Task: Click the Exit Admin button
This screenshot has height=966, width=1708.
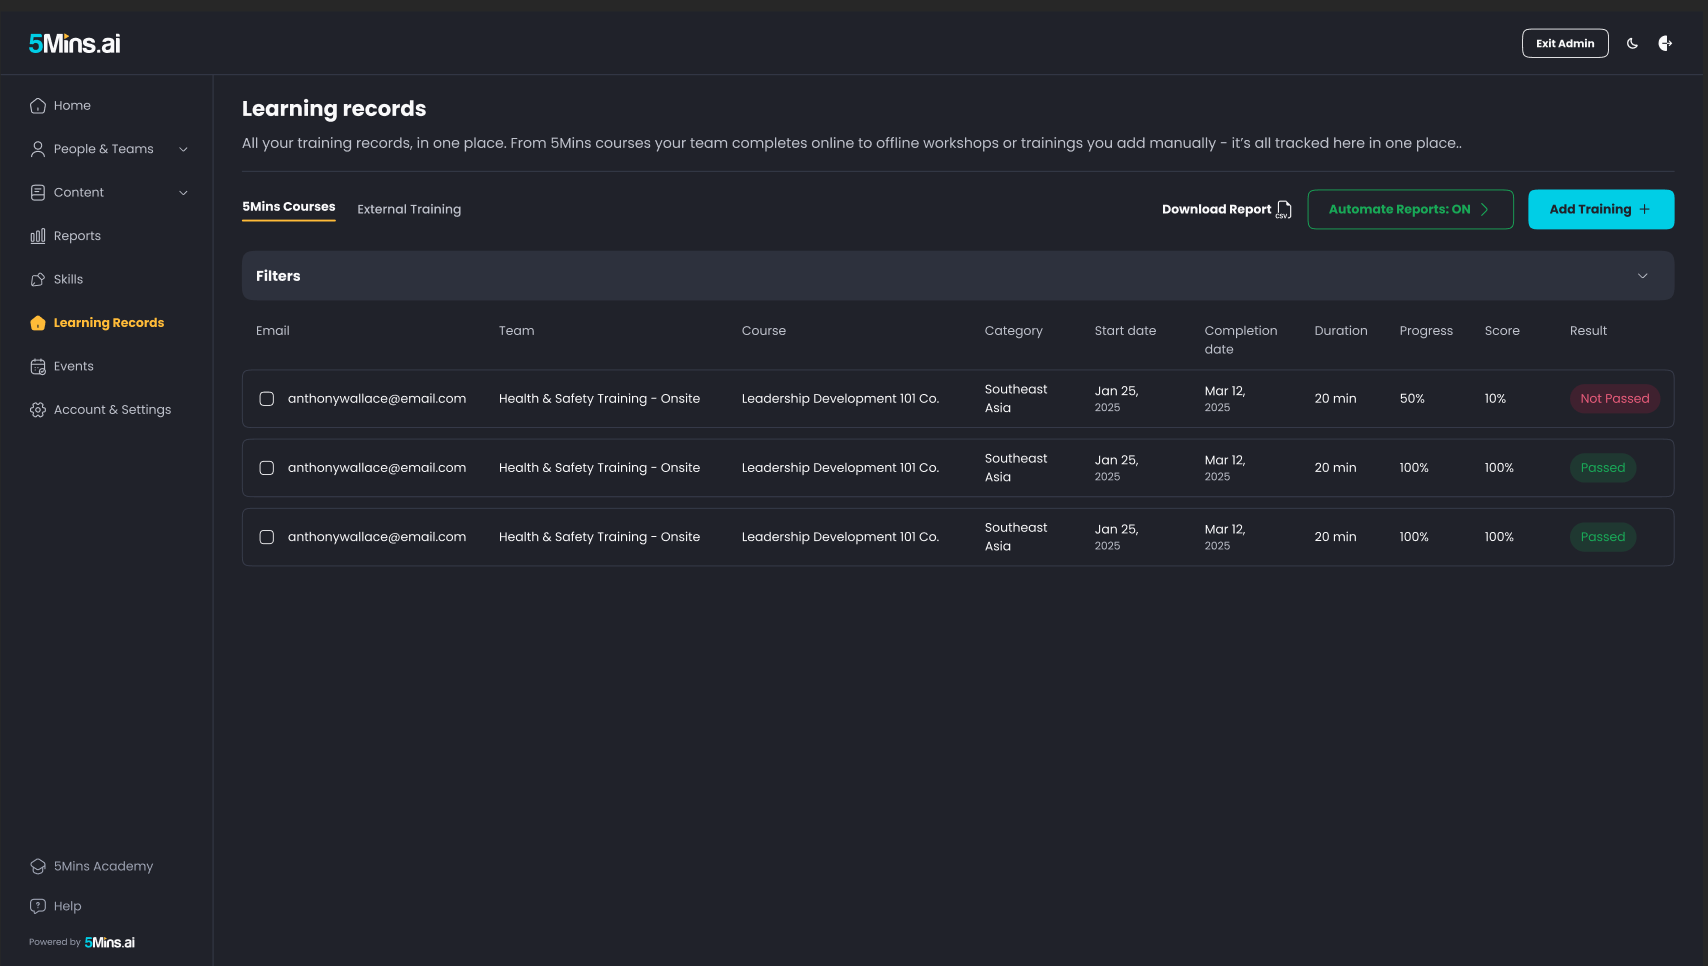Action: coord(1565,44)
